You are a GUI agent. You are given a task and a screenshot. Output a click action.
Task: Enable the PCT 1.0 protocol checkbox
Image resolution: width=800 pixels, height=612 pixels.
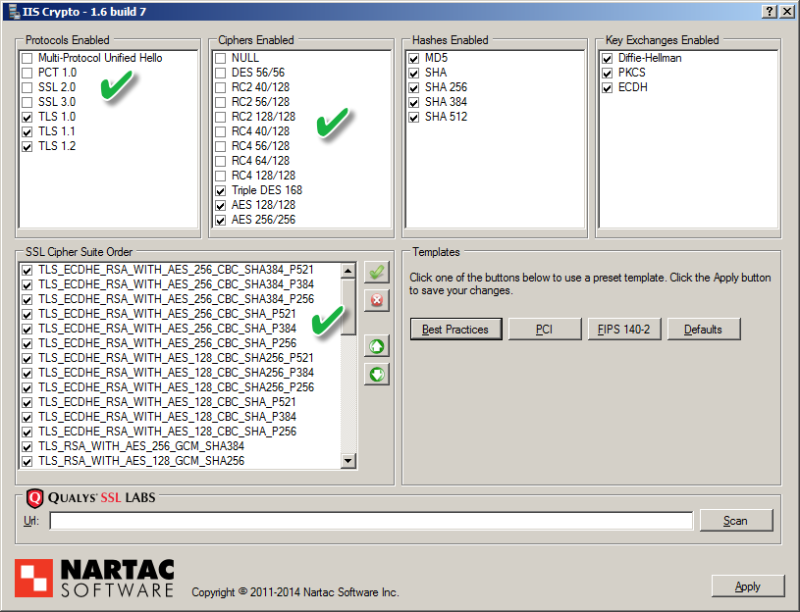(27, 73)
